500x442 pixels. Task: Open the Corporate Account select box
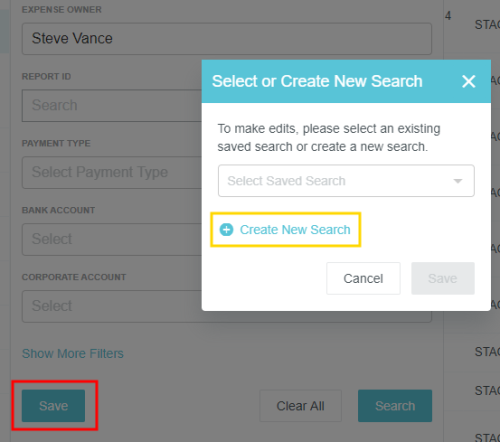click(x=112, y=306)
